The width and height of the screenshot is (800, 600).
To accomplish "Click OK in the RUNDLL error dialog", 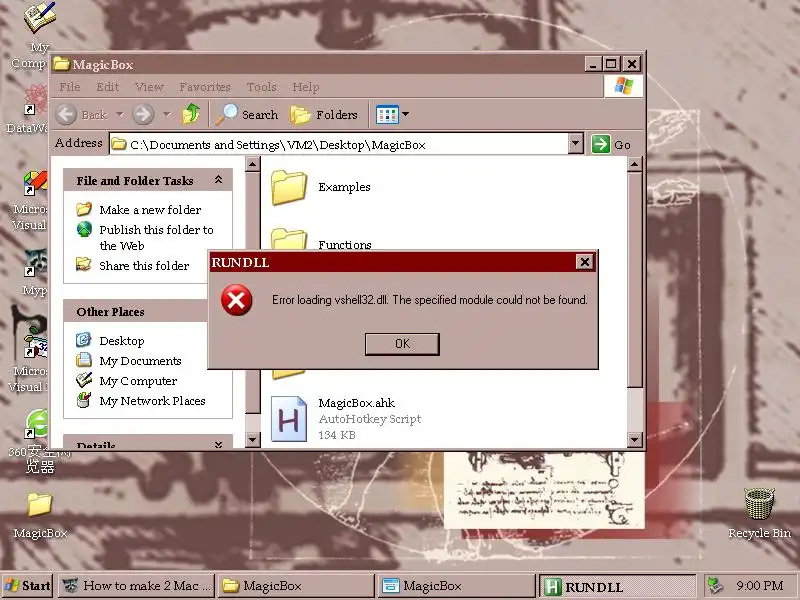I will coord(402,344).
